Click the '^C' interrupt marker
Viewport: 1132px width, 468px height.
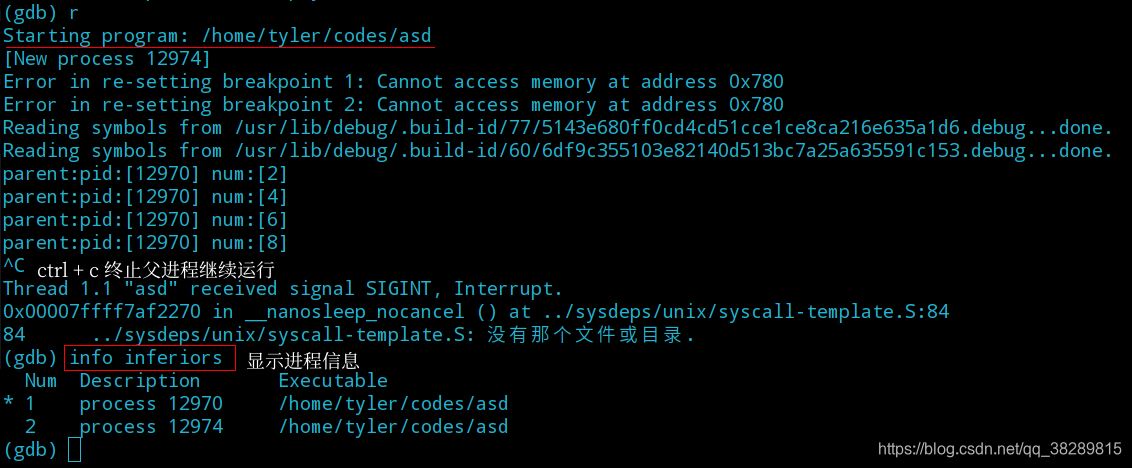tap(14, 266)
